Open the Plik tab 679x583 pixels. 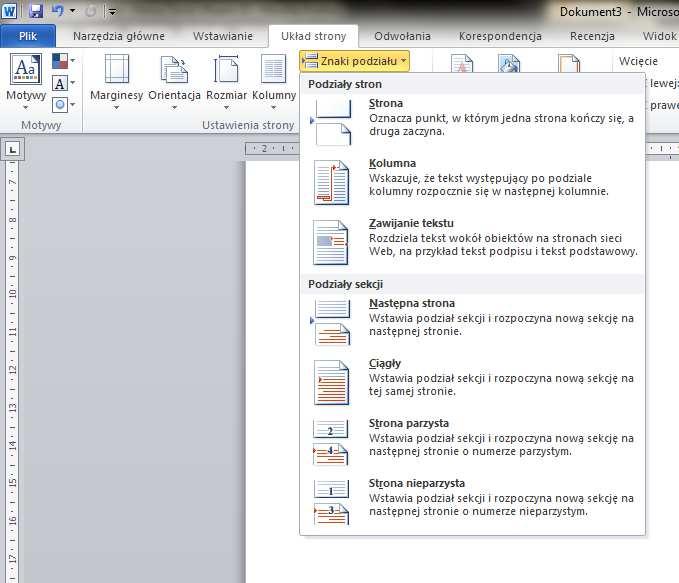28,36
